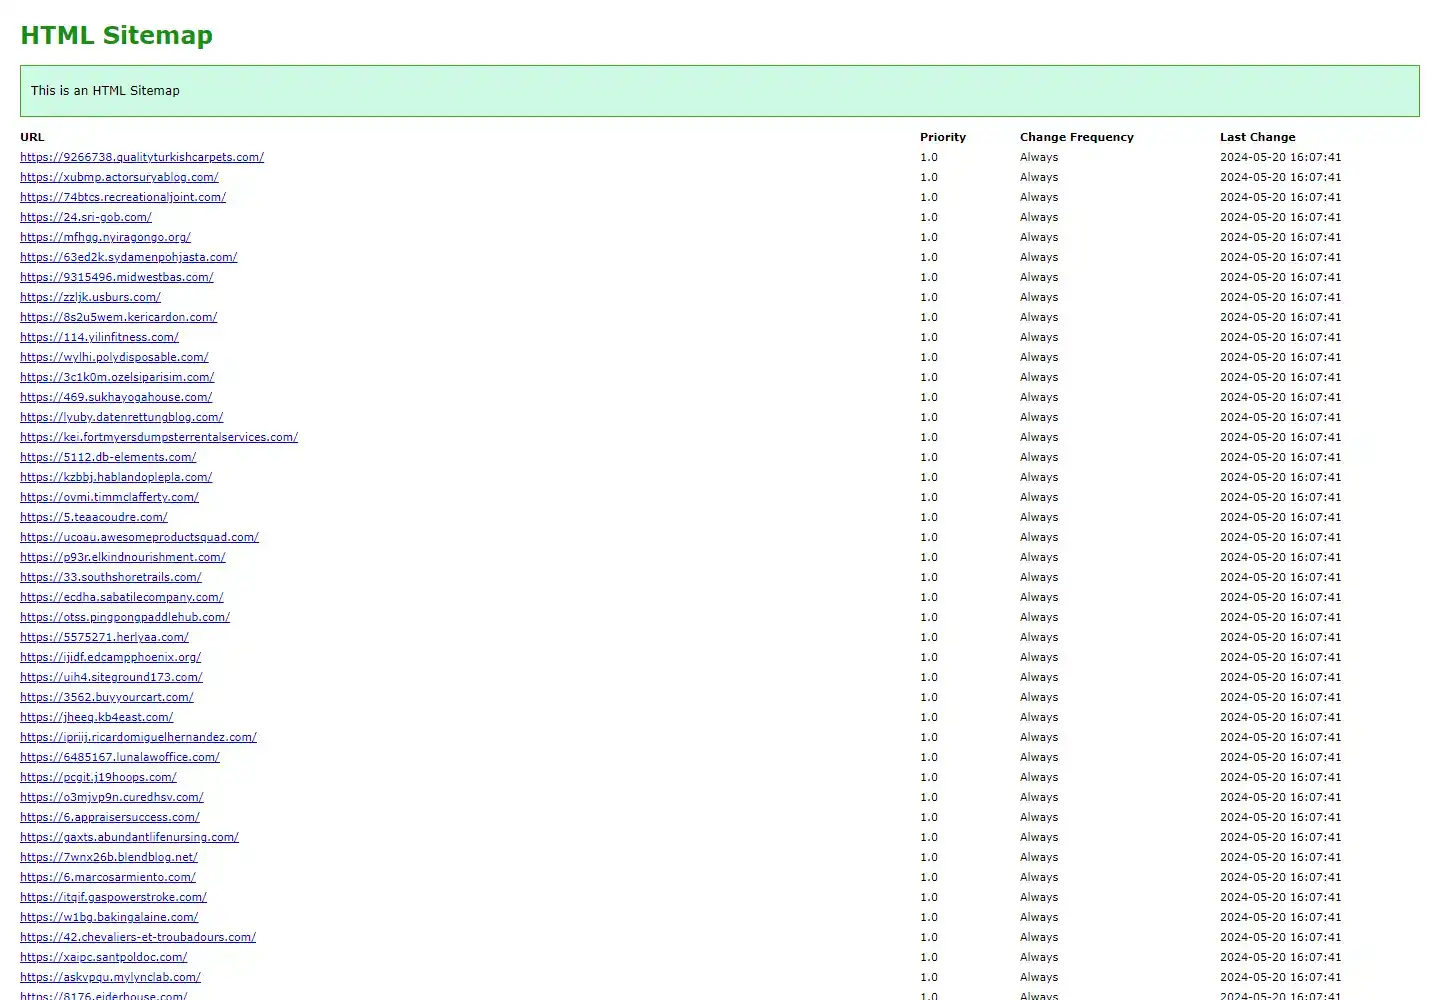Visit the ecdha.sabatilecompany.com URL
The height and width of the screenshot is (1000, 1440).
(x=122, y=597)
